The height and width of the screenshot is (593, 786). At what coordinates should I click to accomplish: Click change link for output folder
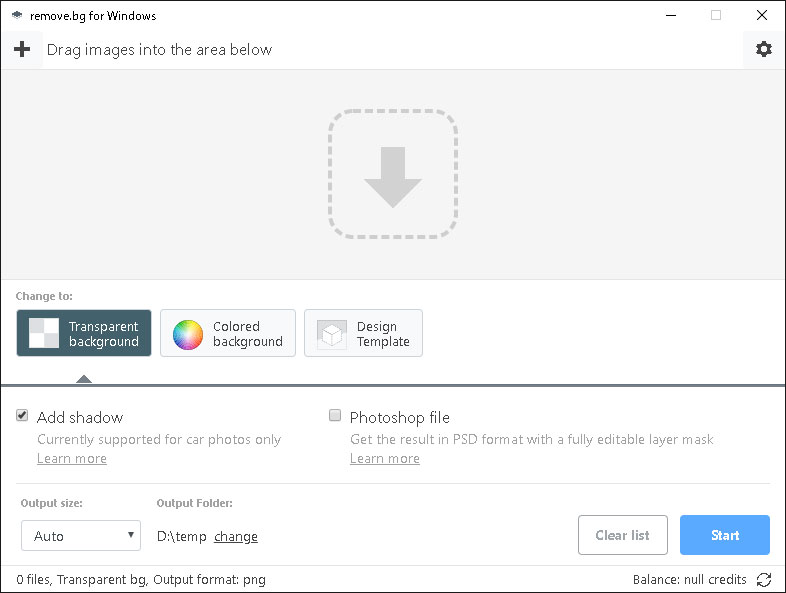236,536
